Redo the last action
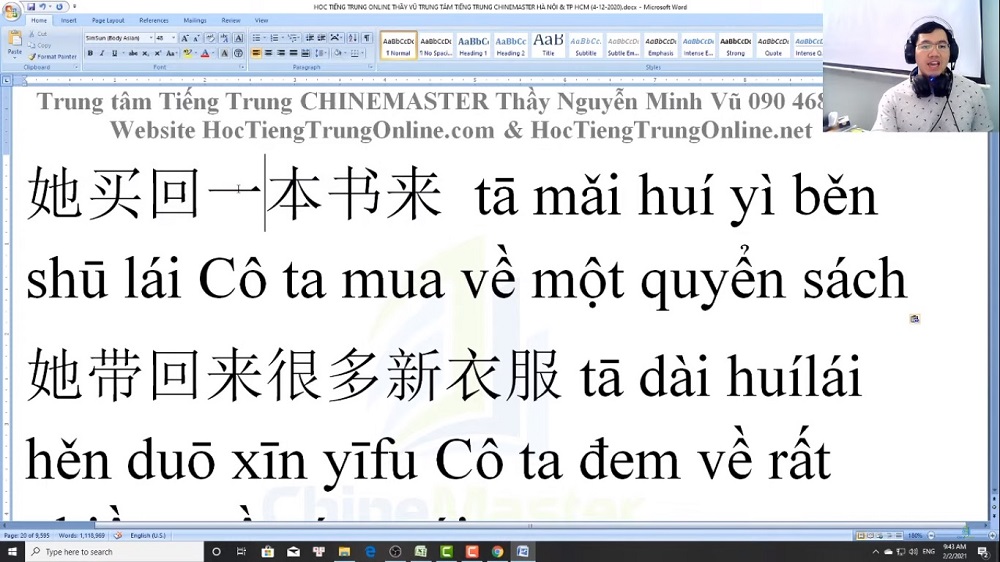Viewport: 1000px width, 562px height. [59, 7]
